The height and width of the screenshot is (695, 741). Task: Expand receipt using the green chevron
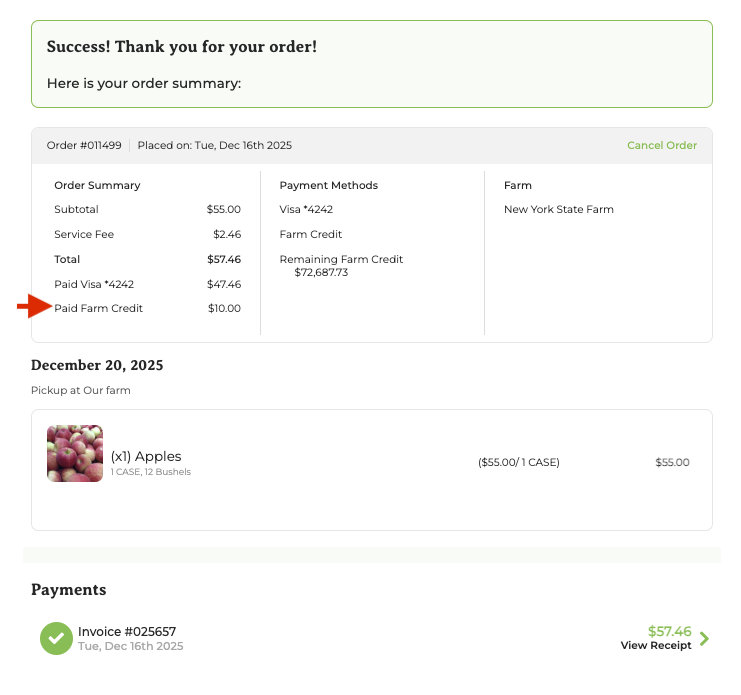[x=704, y=638]
